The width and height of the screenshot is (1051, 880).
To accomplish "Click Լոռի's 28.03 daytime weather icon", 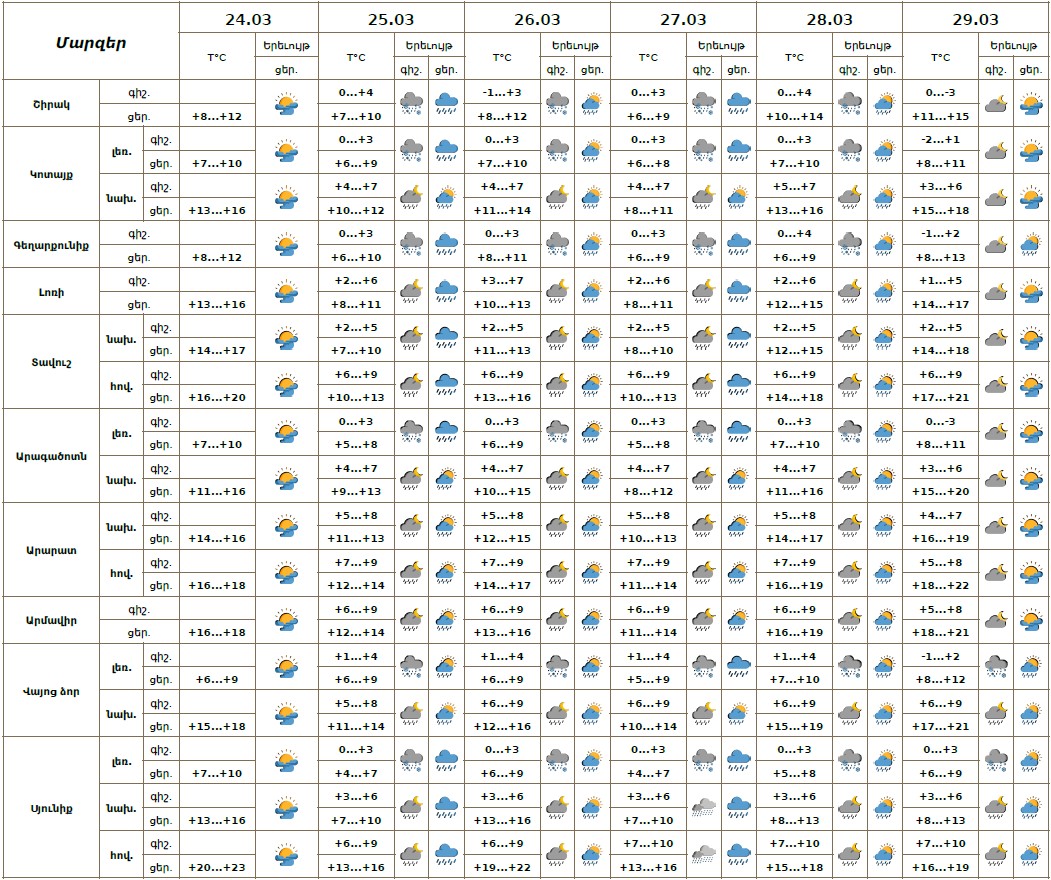I will point(884,292).
